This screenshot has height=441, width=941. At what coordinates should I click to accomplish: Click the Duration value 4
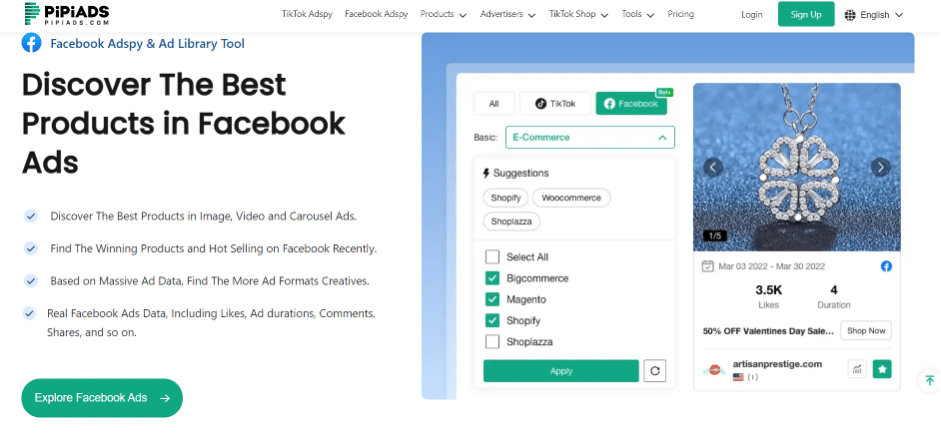click(x=834, y=290)
